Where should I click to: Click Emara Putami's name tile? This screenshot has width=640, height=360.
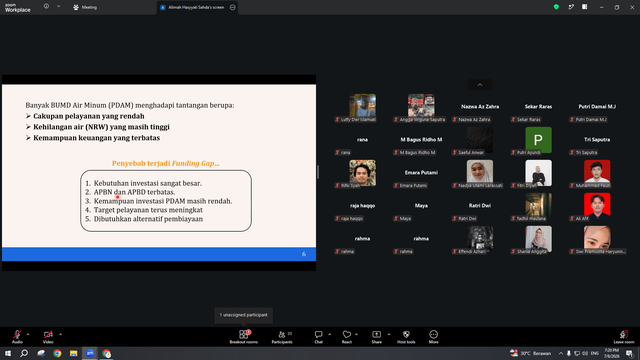click(x=421, y=174)
